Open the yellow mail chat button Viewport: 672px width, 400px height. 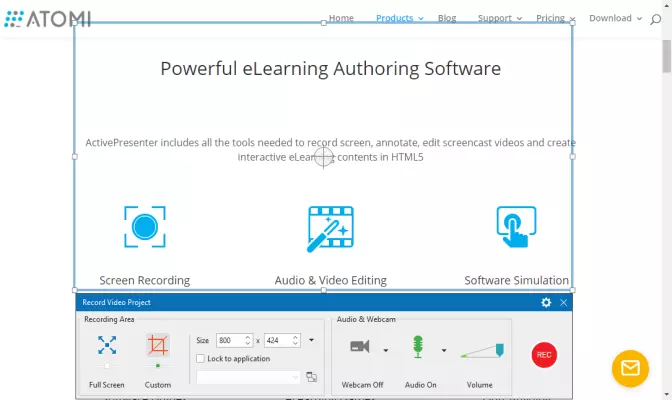(630, 369)
